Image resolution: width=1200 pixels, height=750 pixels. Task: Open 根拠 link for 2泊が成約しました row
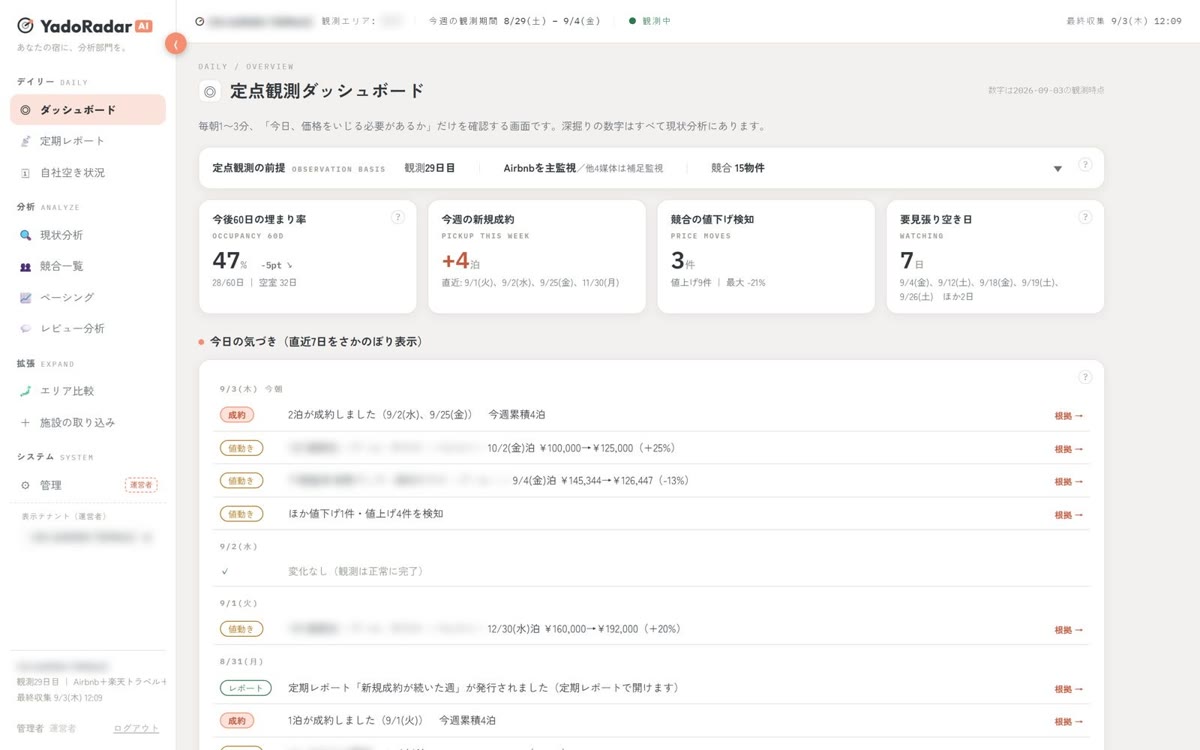[1068, 416]
